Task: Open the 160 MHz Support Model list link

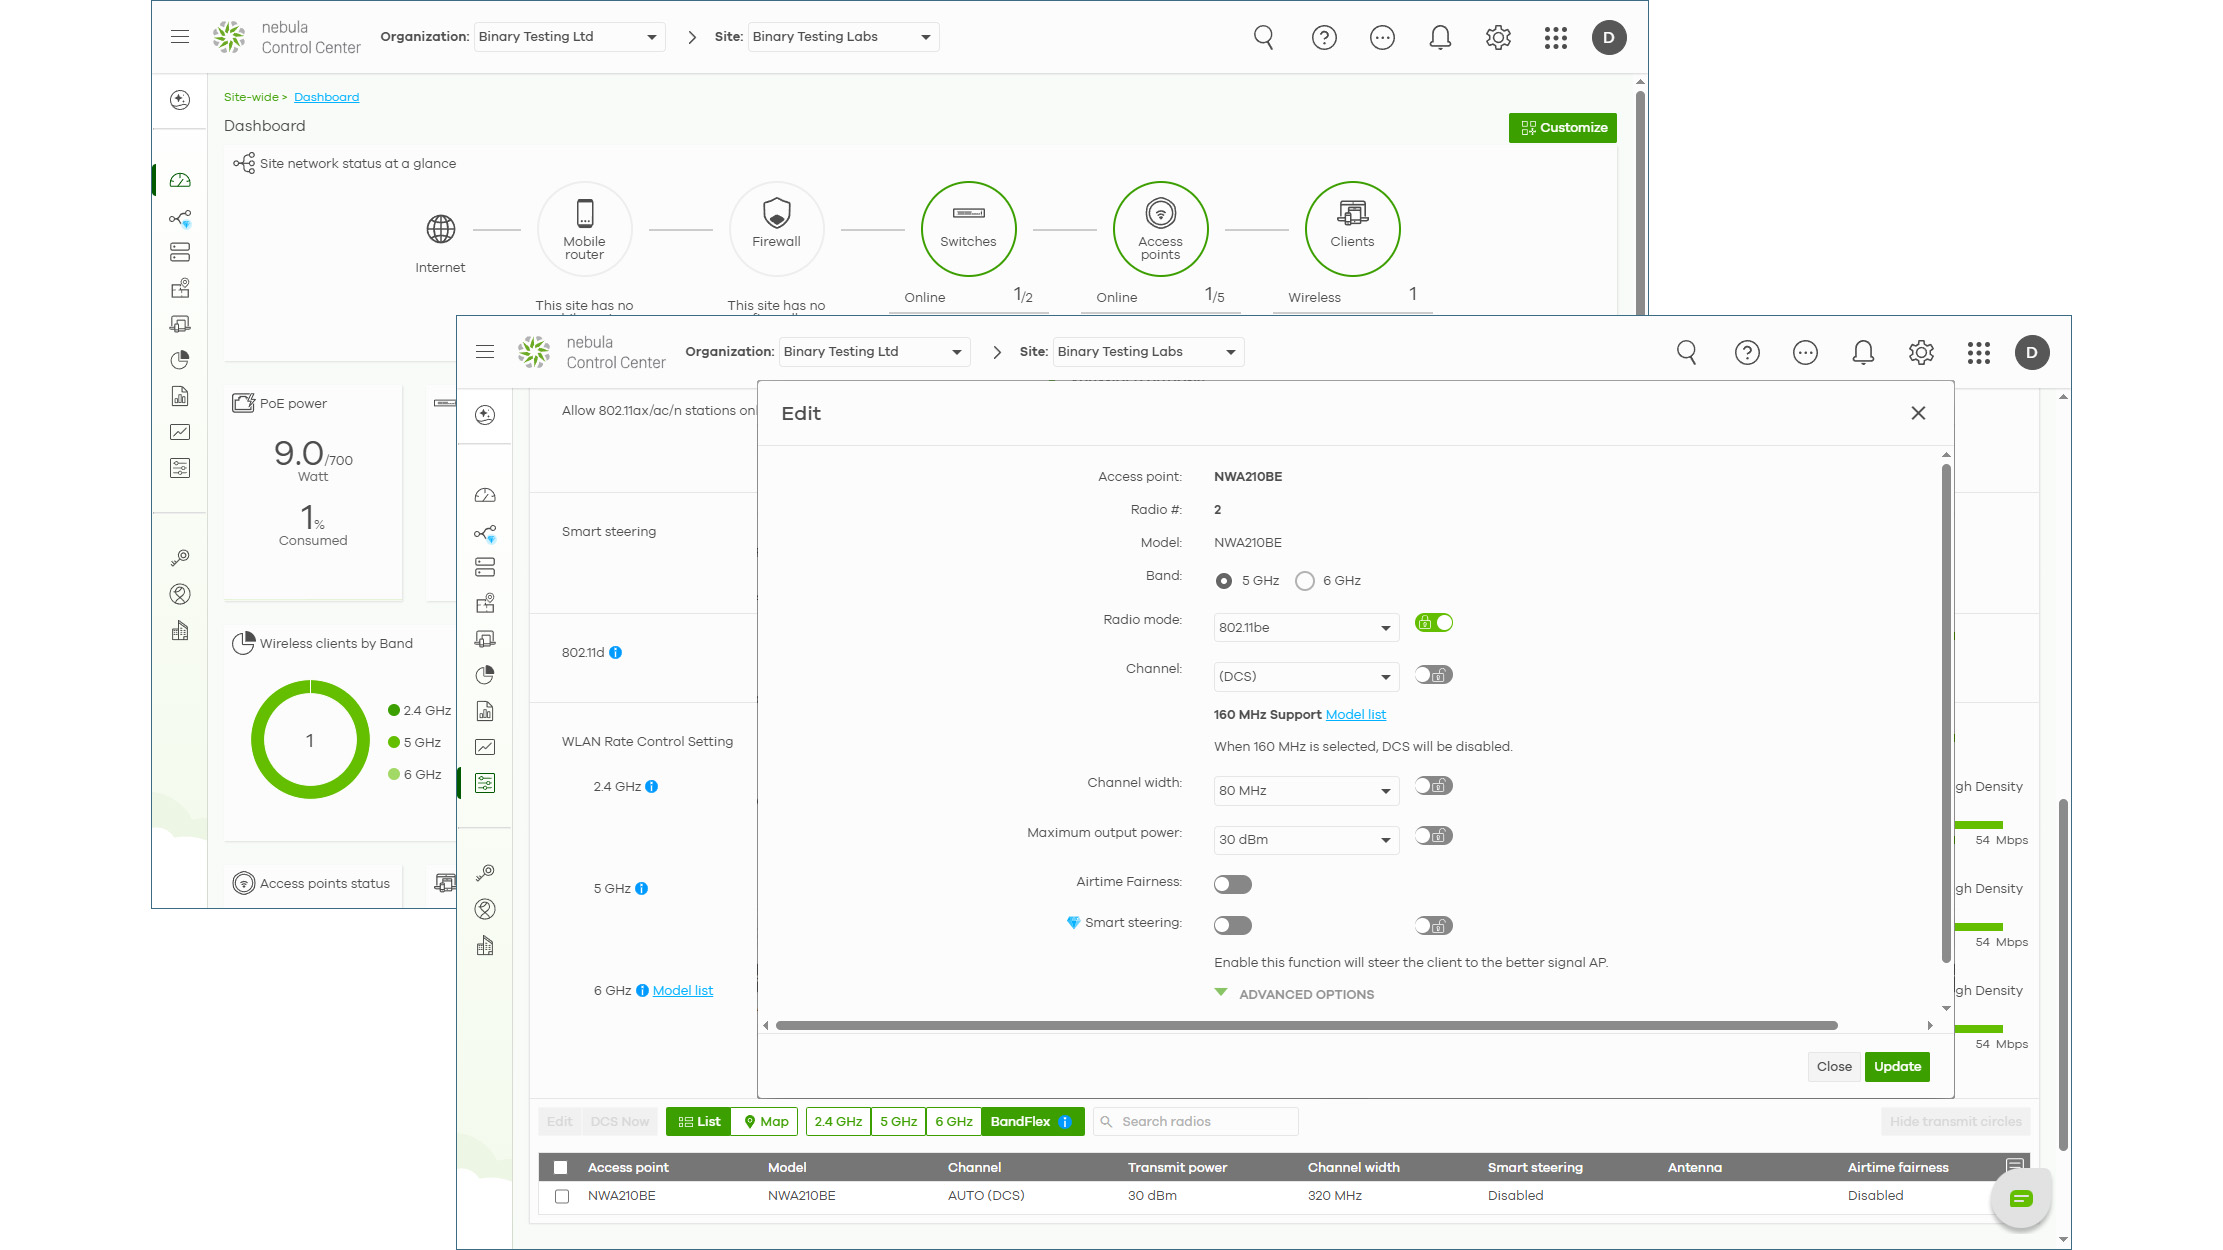Action: point(1355,714)
